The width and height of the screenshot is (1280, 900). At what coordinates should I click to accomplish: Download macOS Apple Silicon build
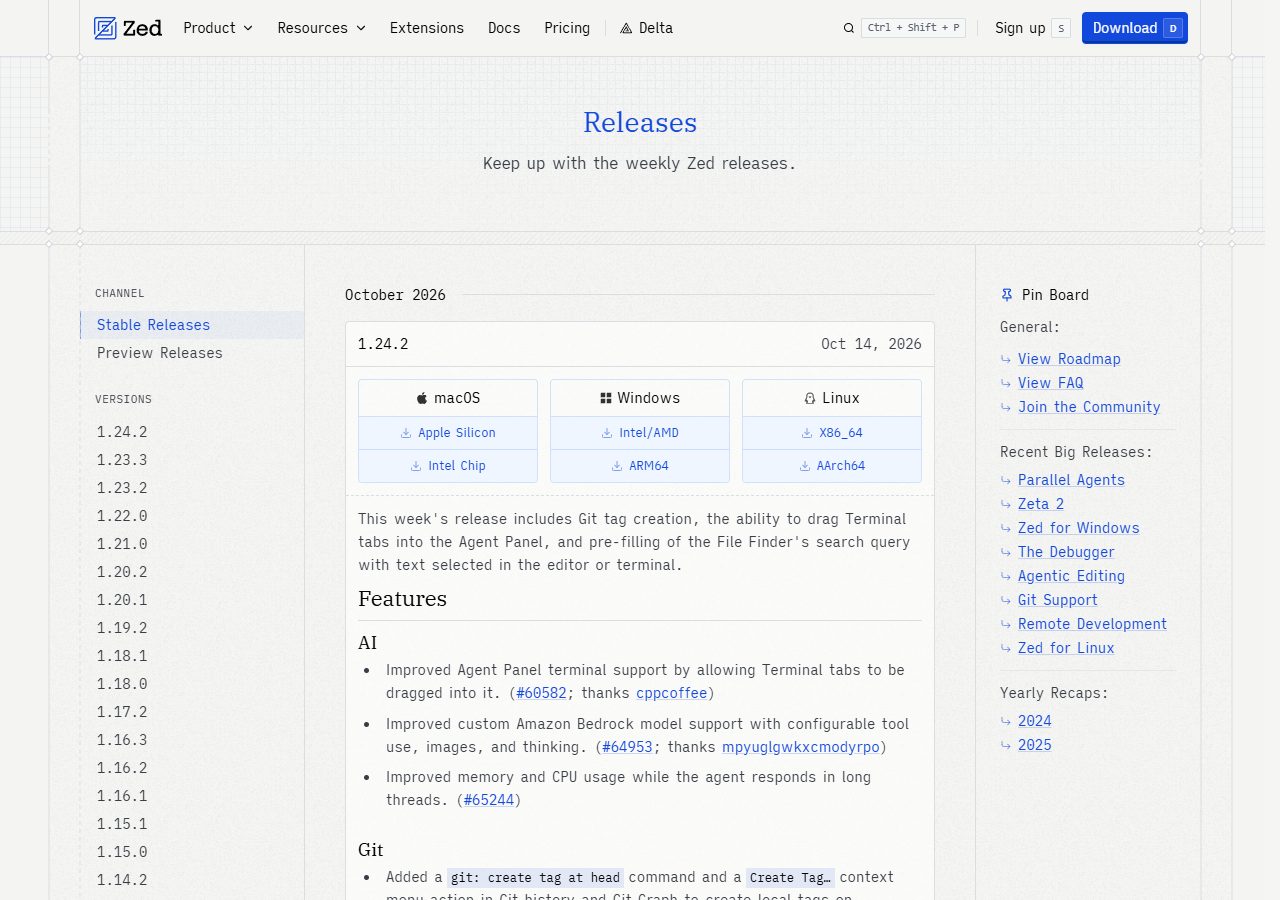tap(448, 433)
